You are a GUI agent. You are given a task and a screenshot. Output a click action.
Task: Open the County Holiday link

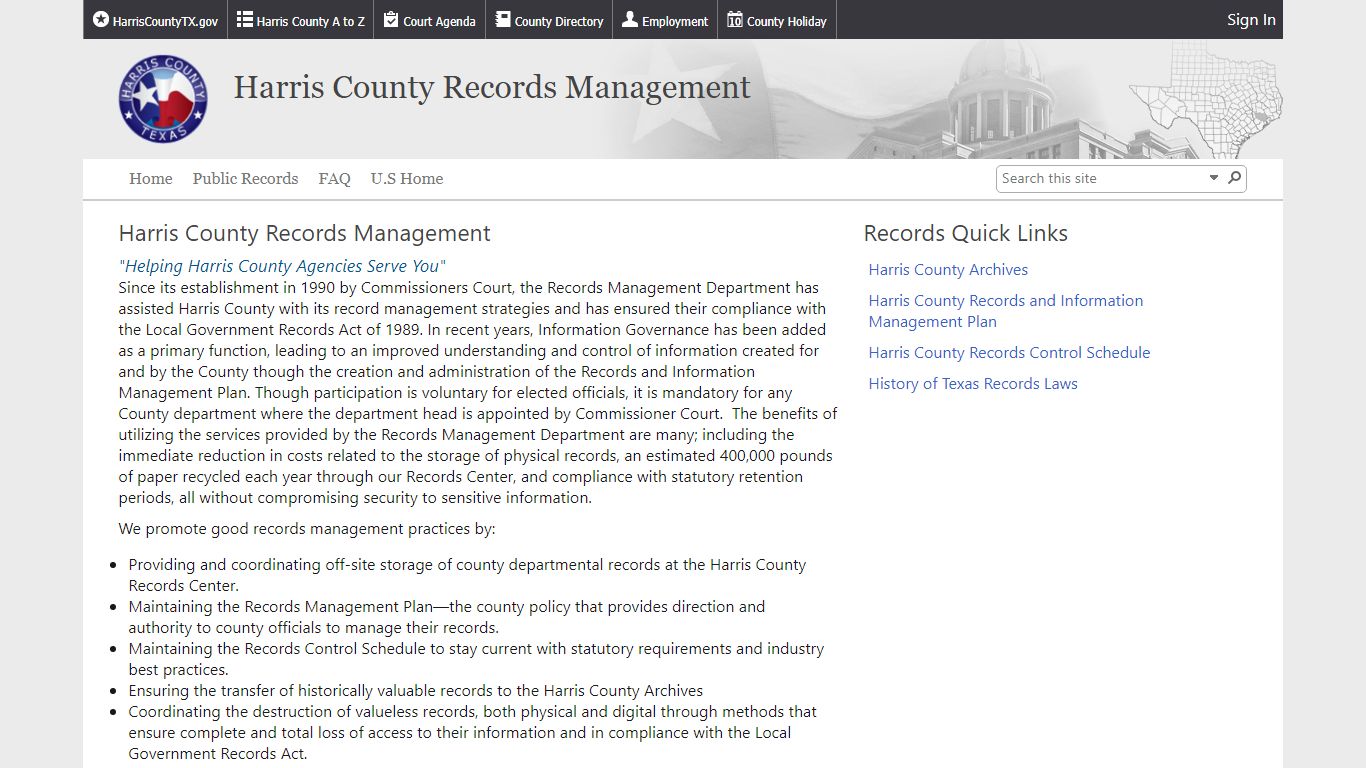(787, 21)
